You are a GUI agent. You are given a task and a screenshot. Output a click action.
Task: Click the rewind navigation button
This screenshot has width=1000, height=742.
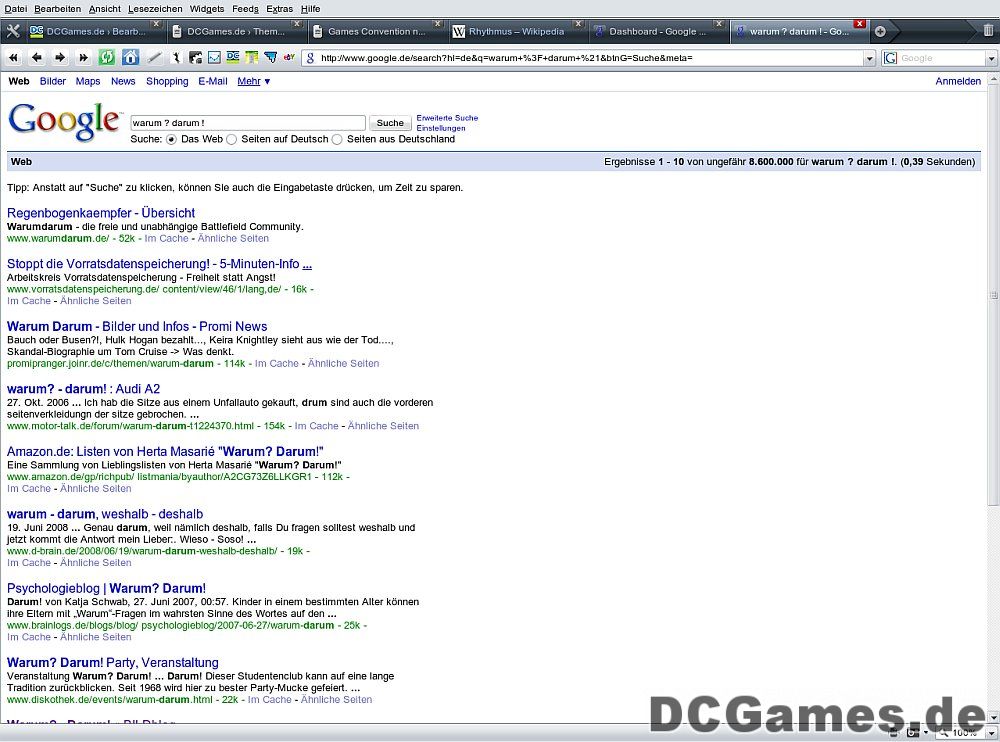[x=13, y=58]
